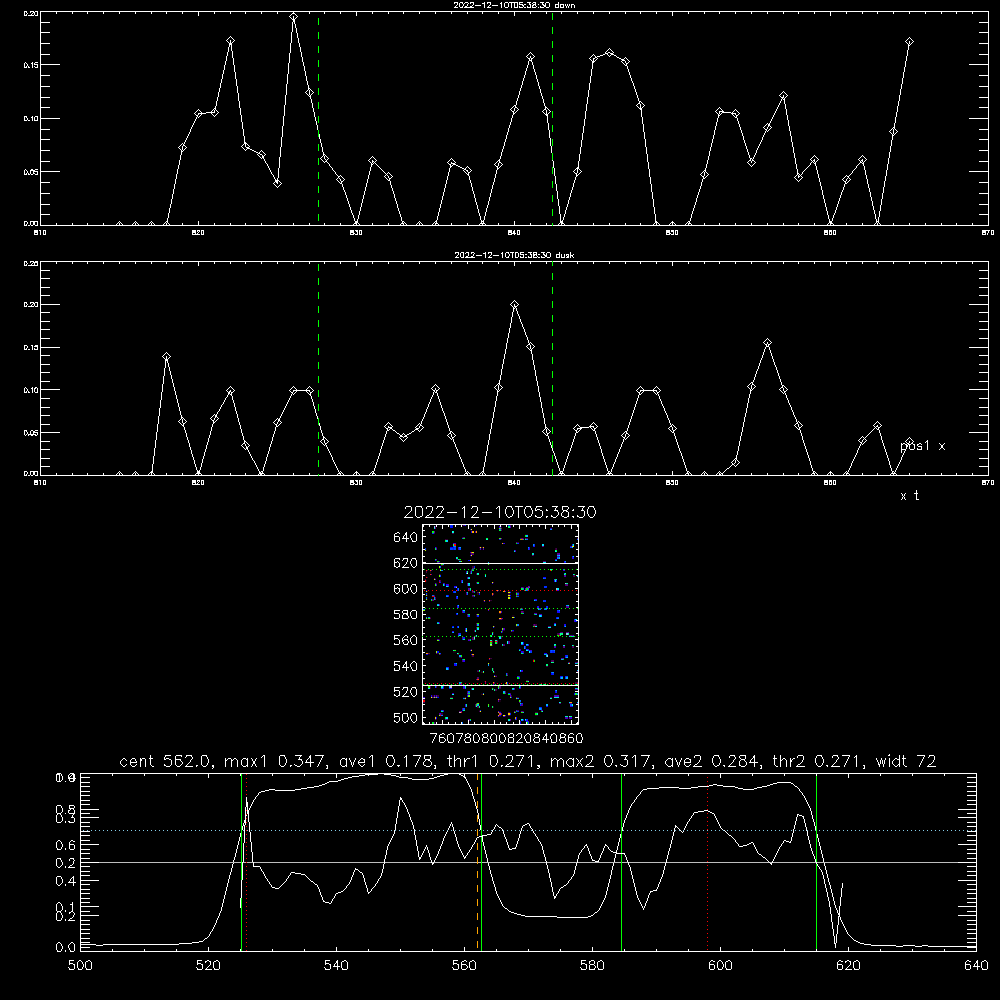Viewport: 1000px width, 1000px height.
Task: Click the solid green vertical line near 585
Action: [x=621, y=861]
